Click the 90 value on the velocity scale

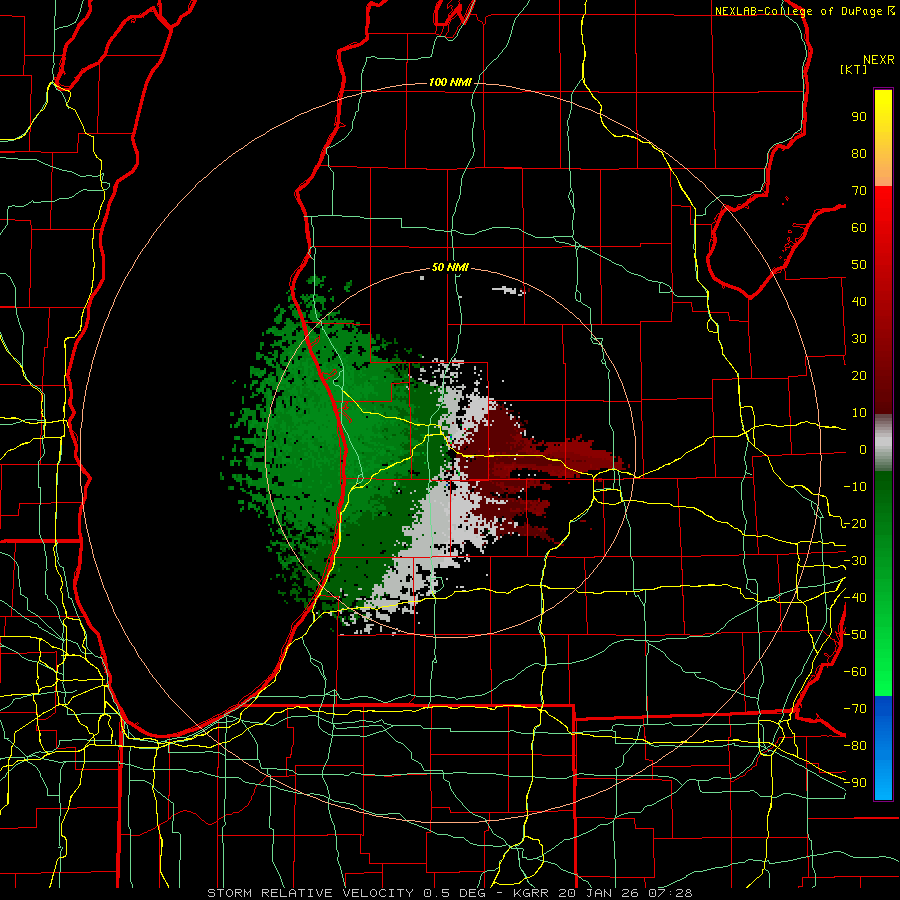tap(859, 117)
